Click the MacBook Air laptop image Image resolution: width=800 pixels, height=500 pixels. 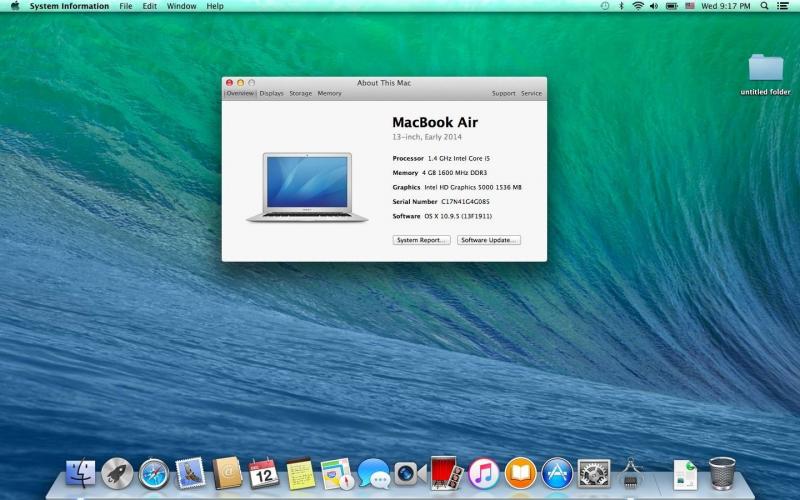[307, 187]
